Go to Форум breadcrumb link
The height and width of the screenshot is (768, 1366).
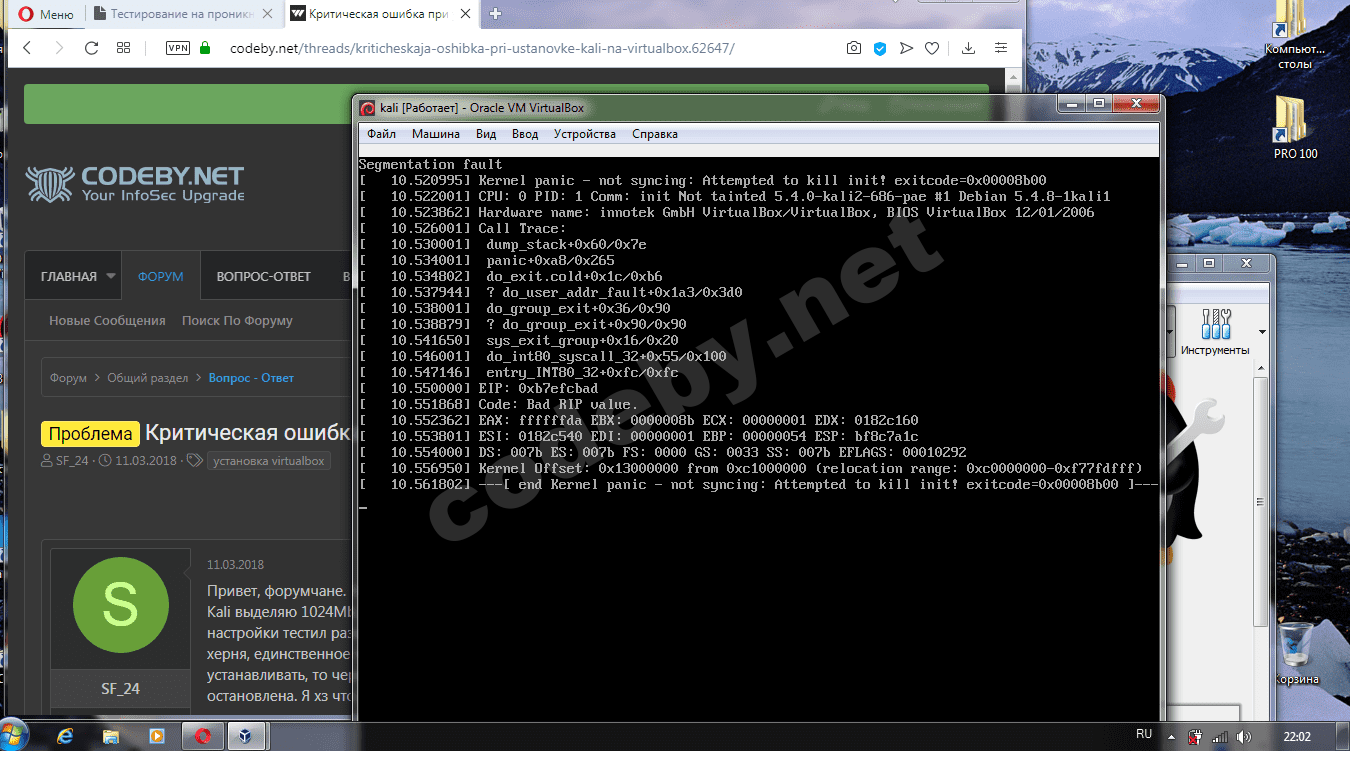coord(68,378)
